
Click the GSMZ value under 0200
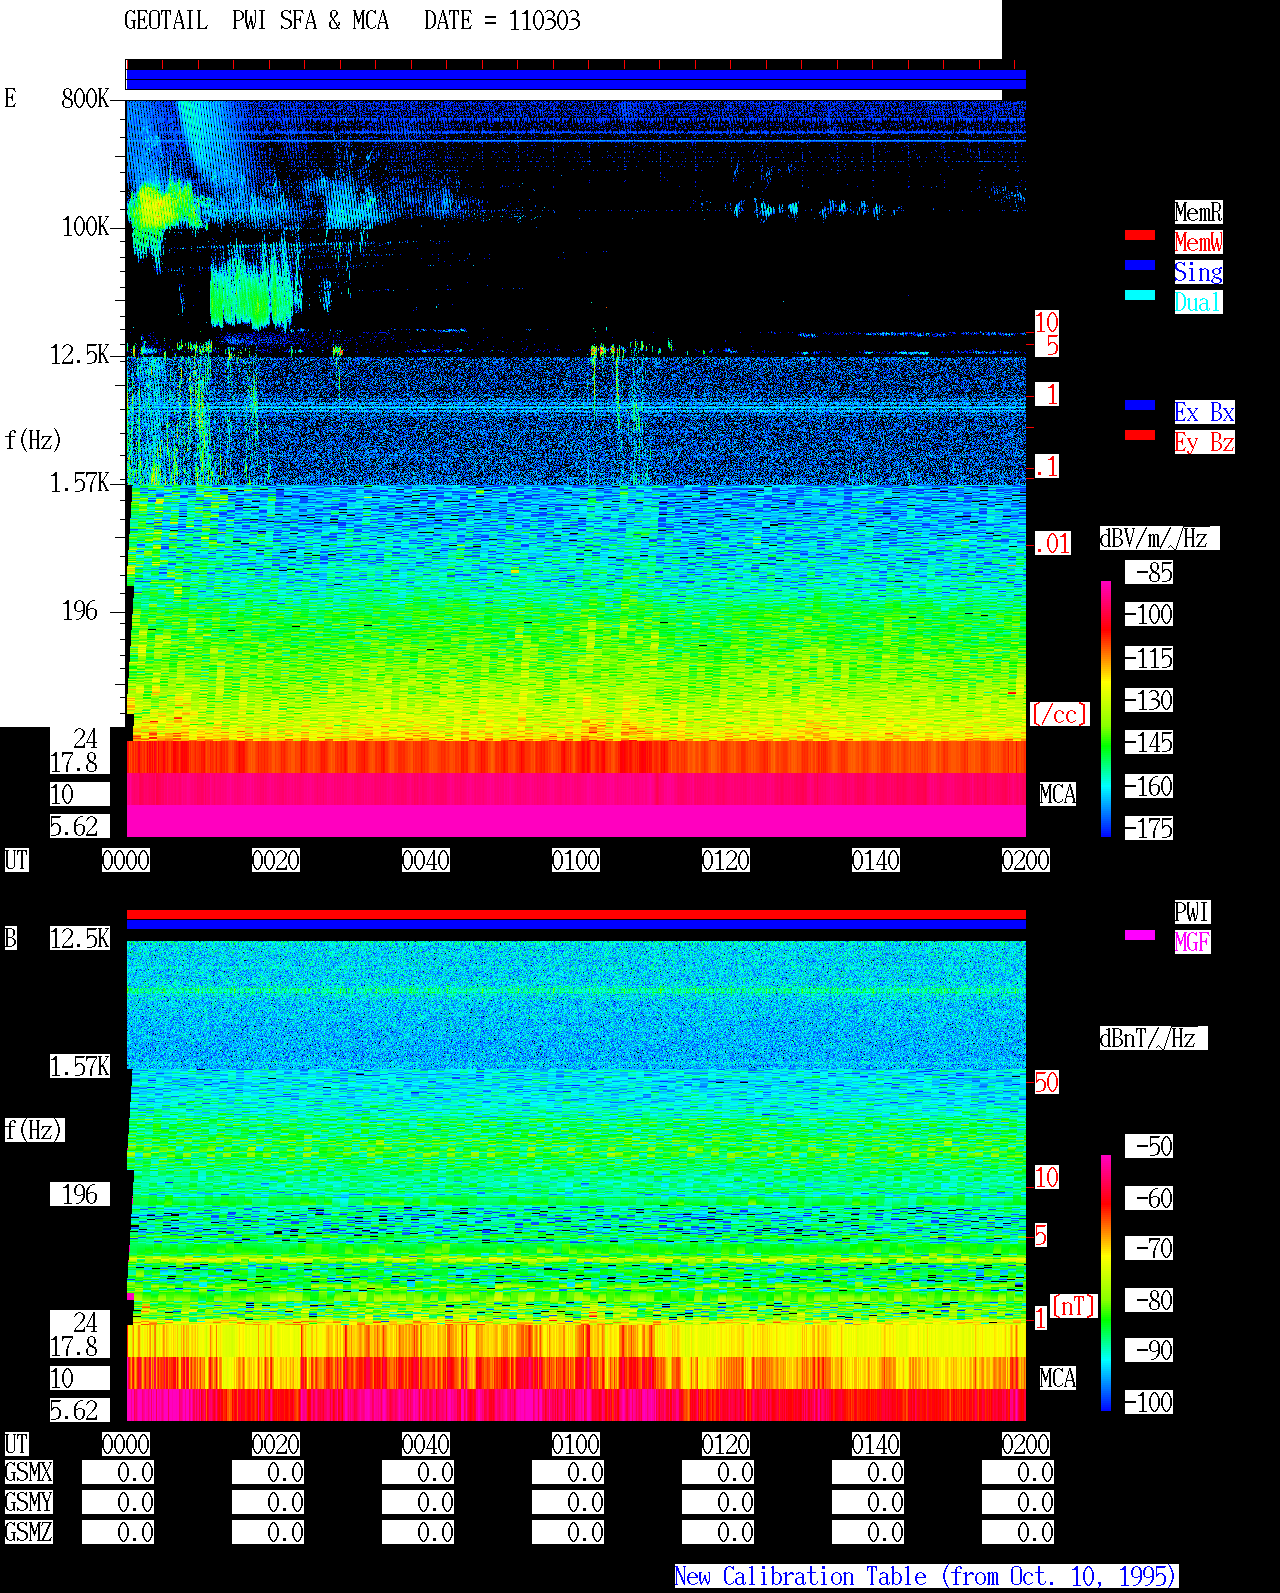coord(1018,1532)
